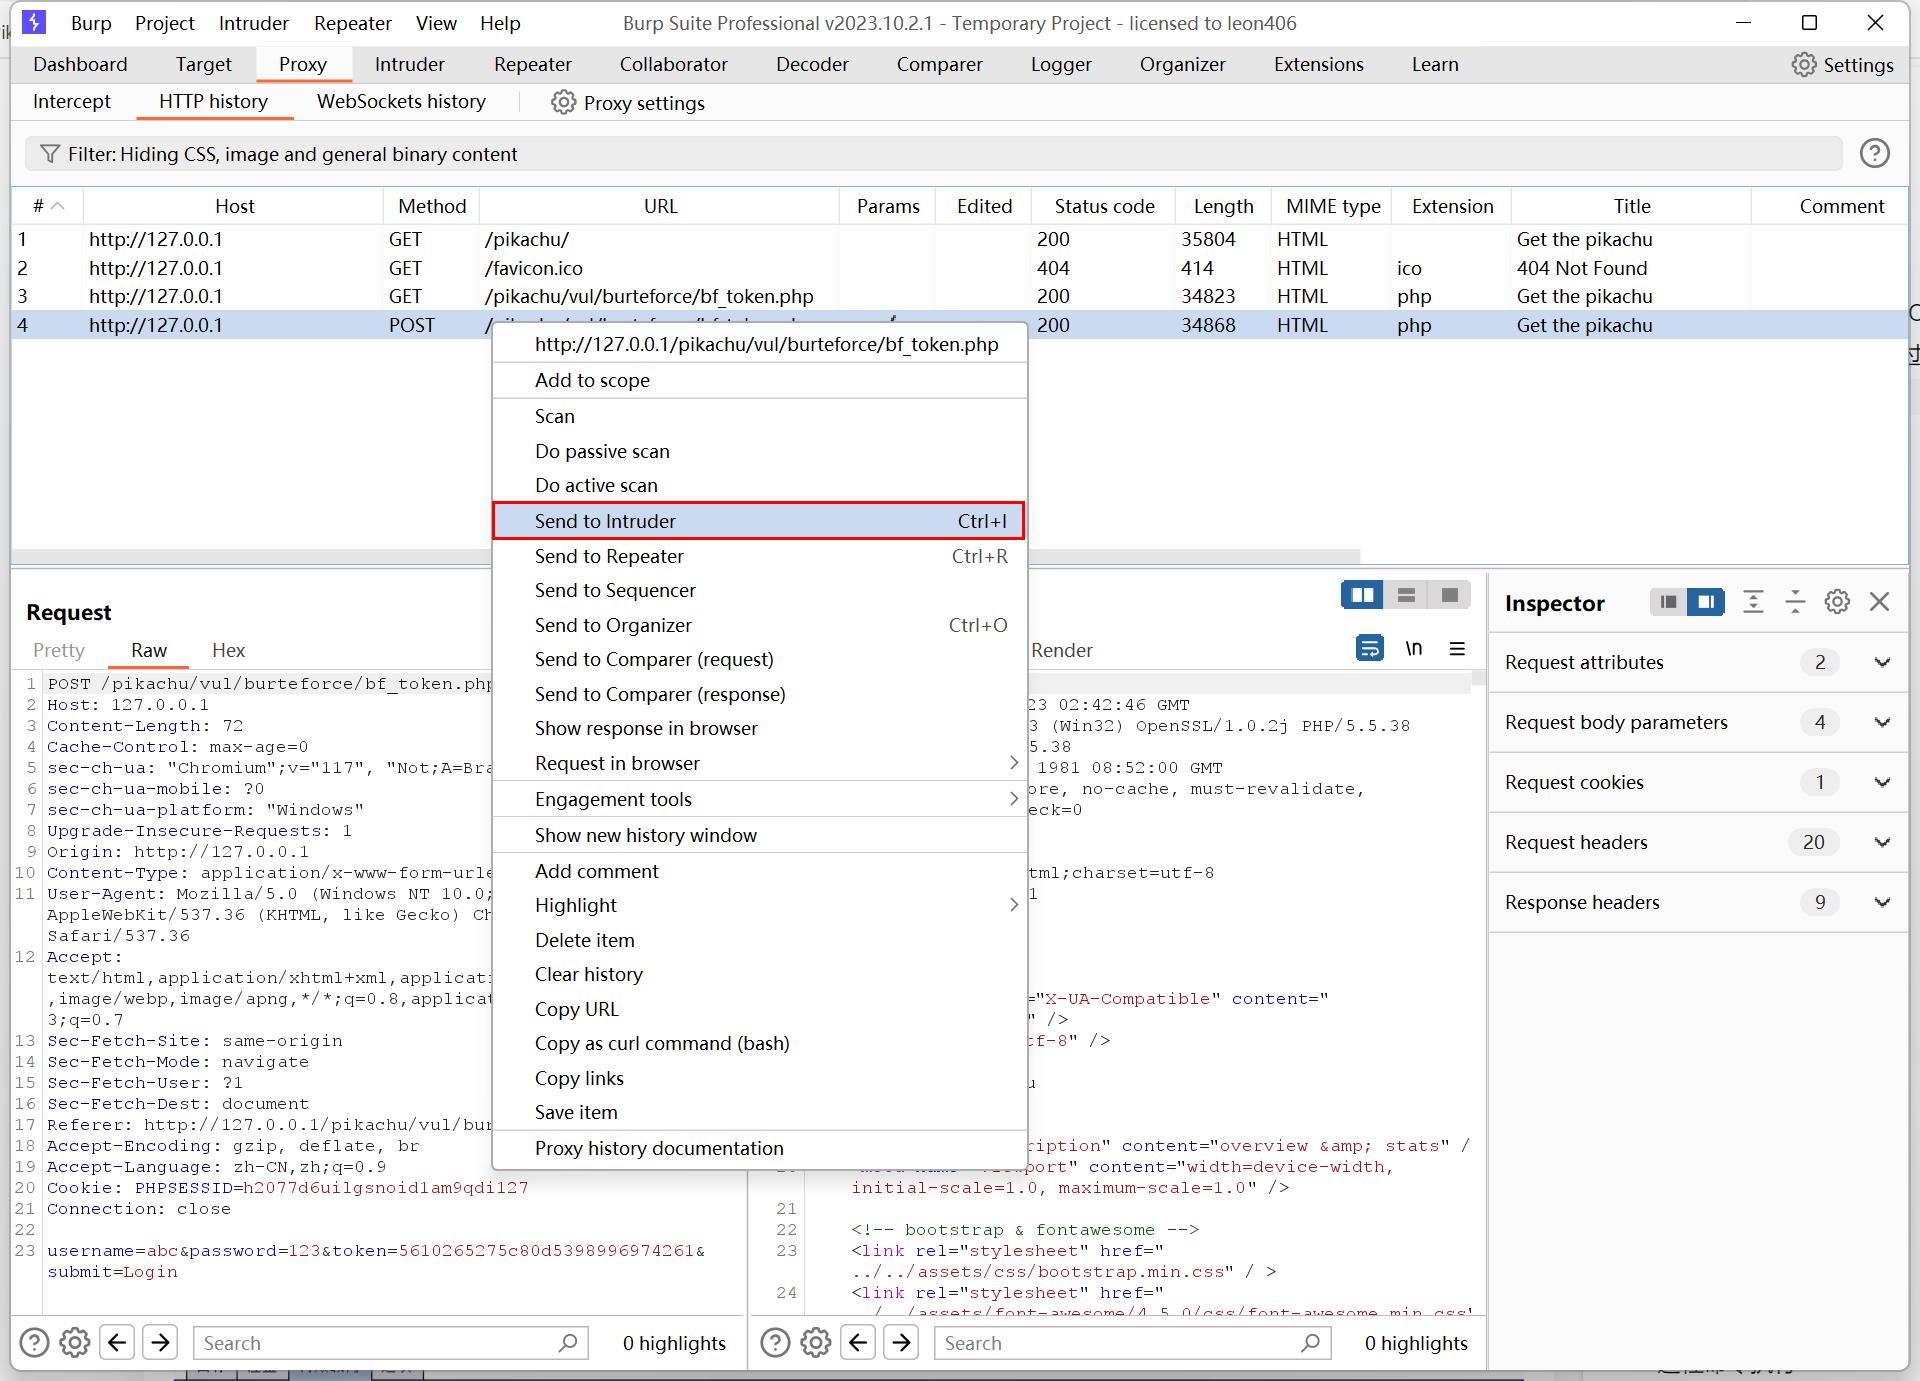Viewport: 1920px width, 1381px height.
Task: Open request pane search settings gear
Action: (x=75, y=1342)
